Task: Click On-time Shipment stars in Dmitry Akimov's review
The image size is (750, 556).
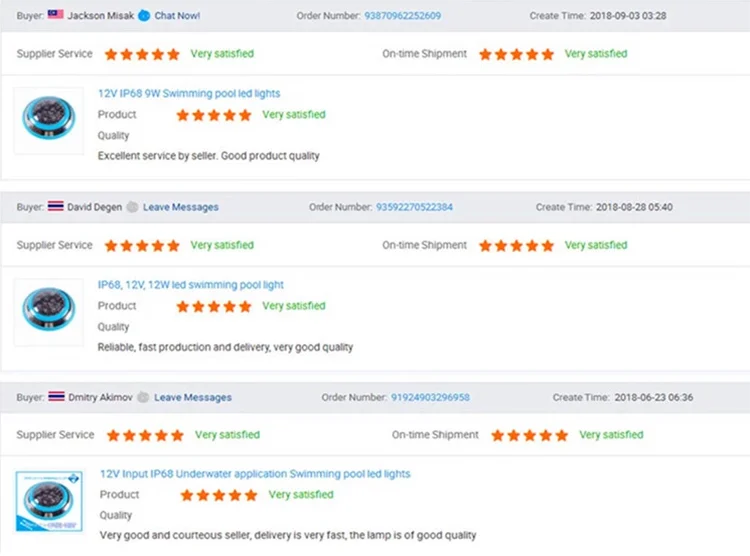Action: coord(530,435)
